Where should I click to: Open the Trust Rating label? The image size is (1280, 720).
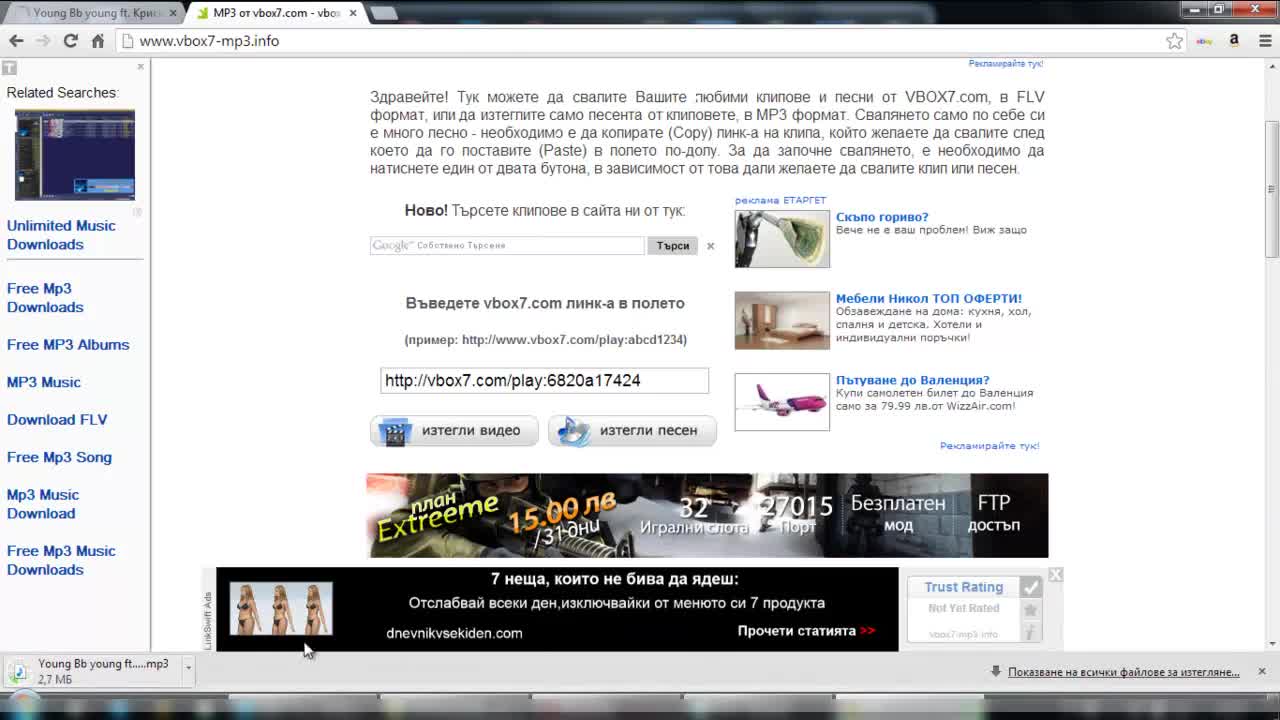(x=963, y=587)
